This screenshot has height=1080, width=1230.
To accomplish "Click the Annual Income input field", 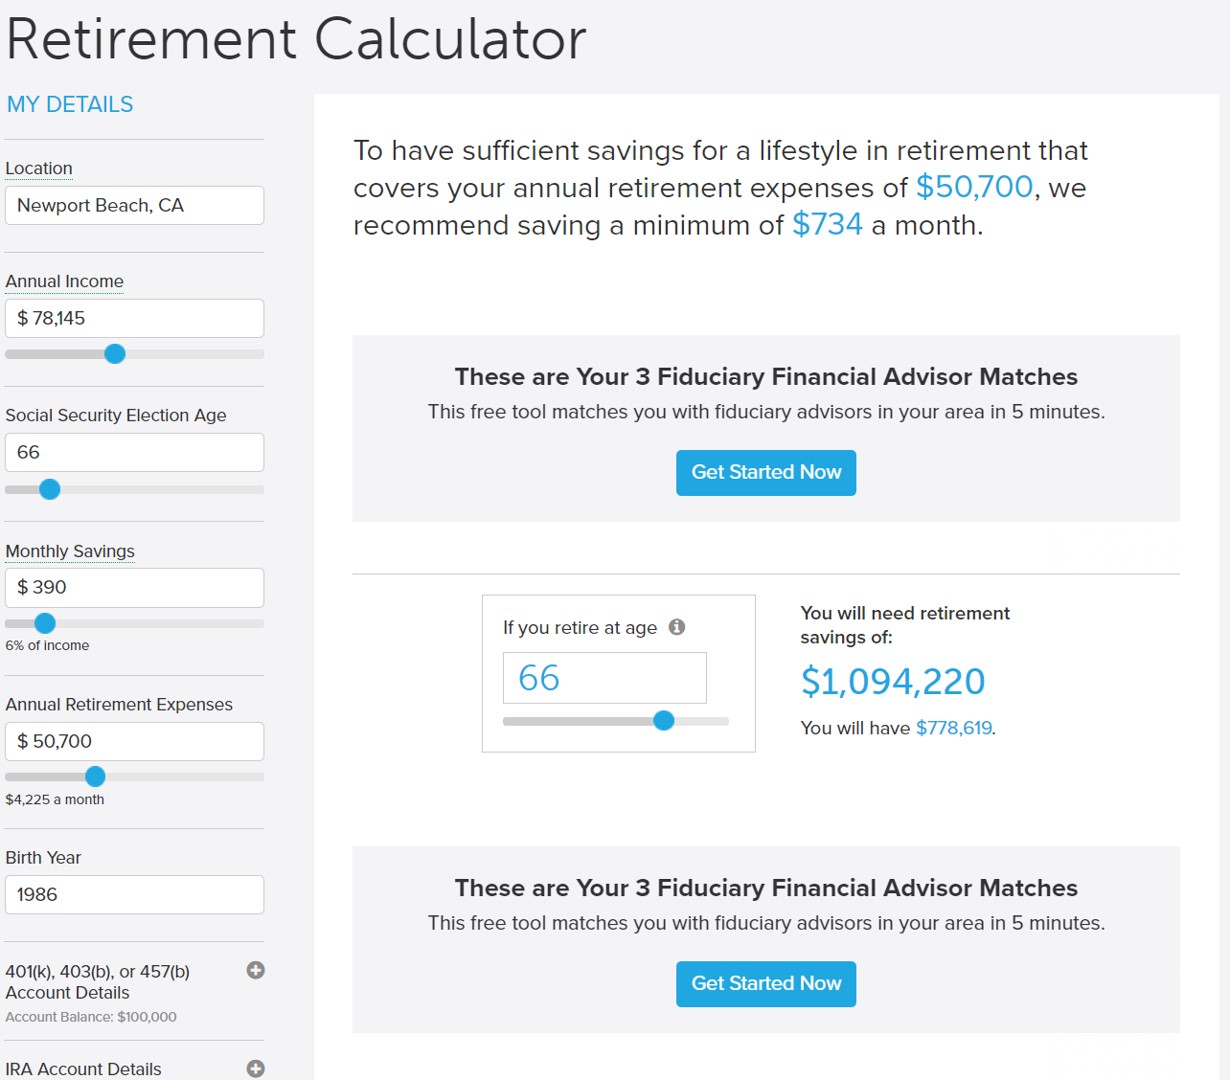I will tap(135, 318).
